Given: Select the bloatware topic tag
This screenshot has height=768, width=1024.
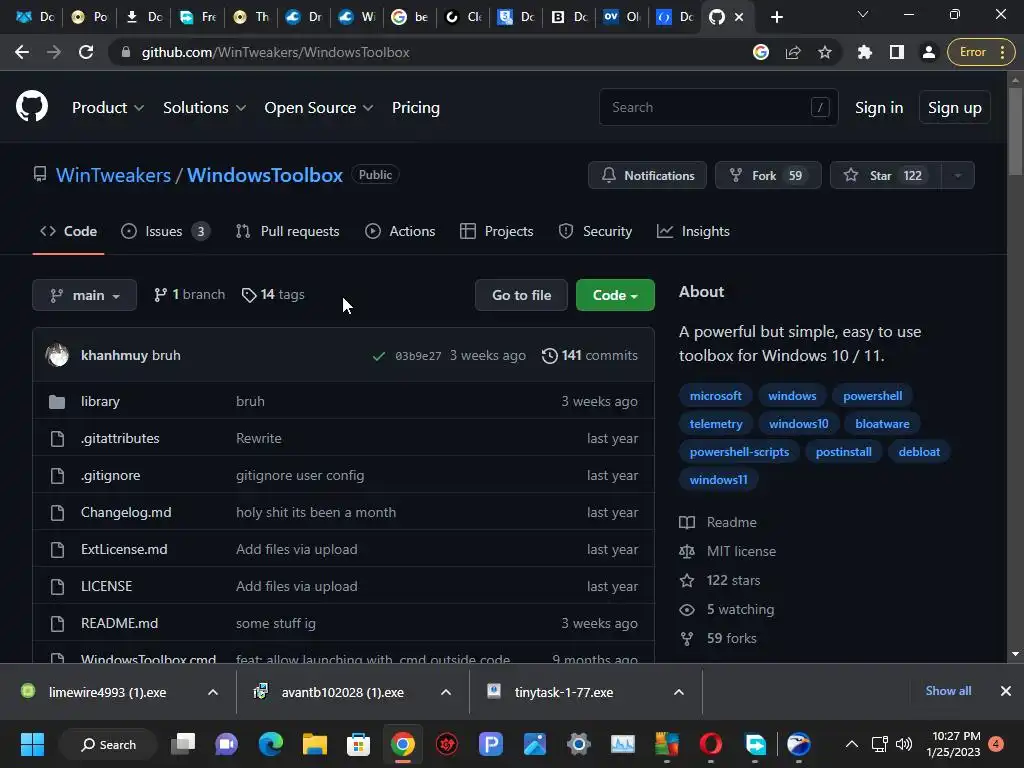Looking at the screenshot, I should [882, 424].
